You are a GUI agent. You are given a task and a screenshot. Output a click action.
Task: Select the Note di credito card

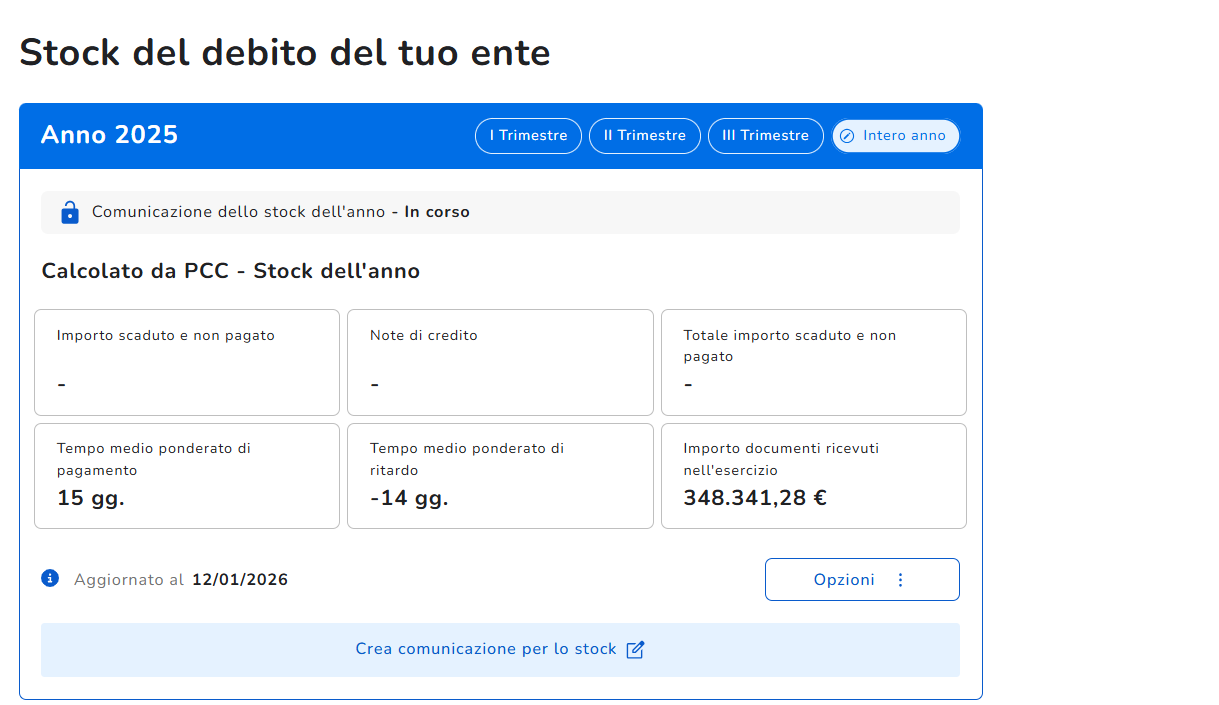(x=500, y=362)
